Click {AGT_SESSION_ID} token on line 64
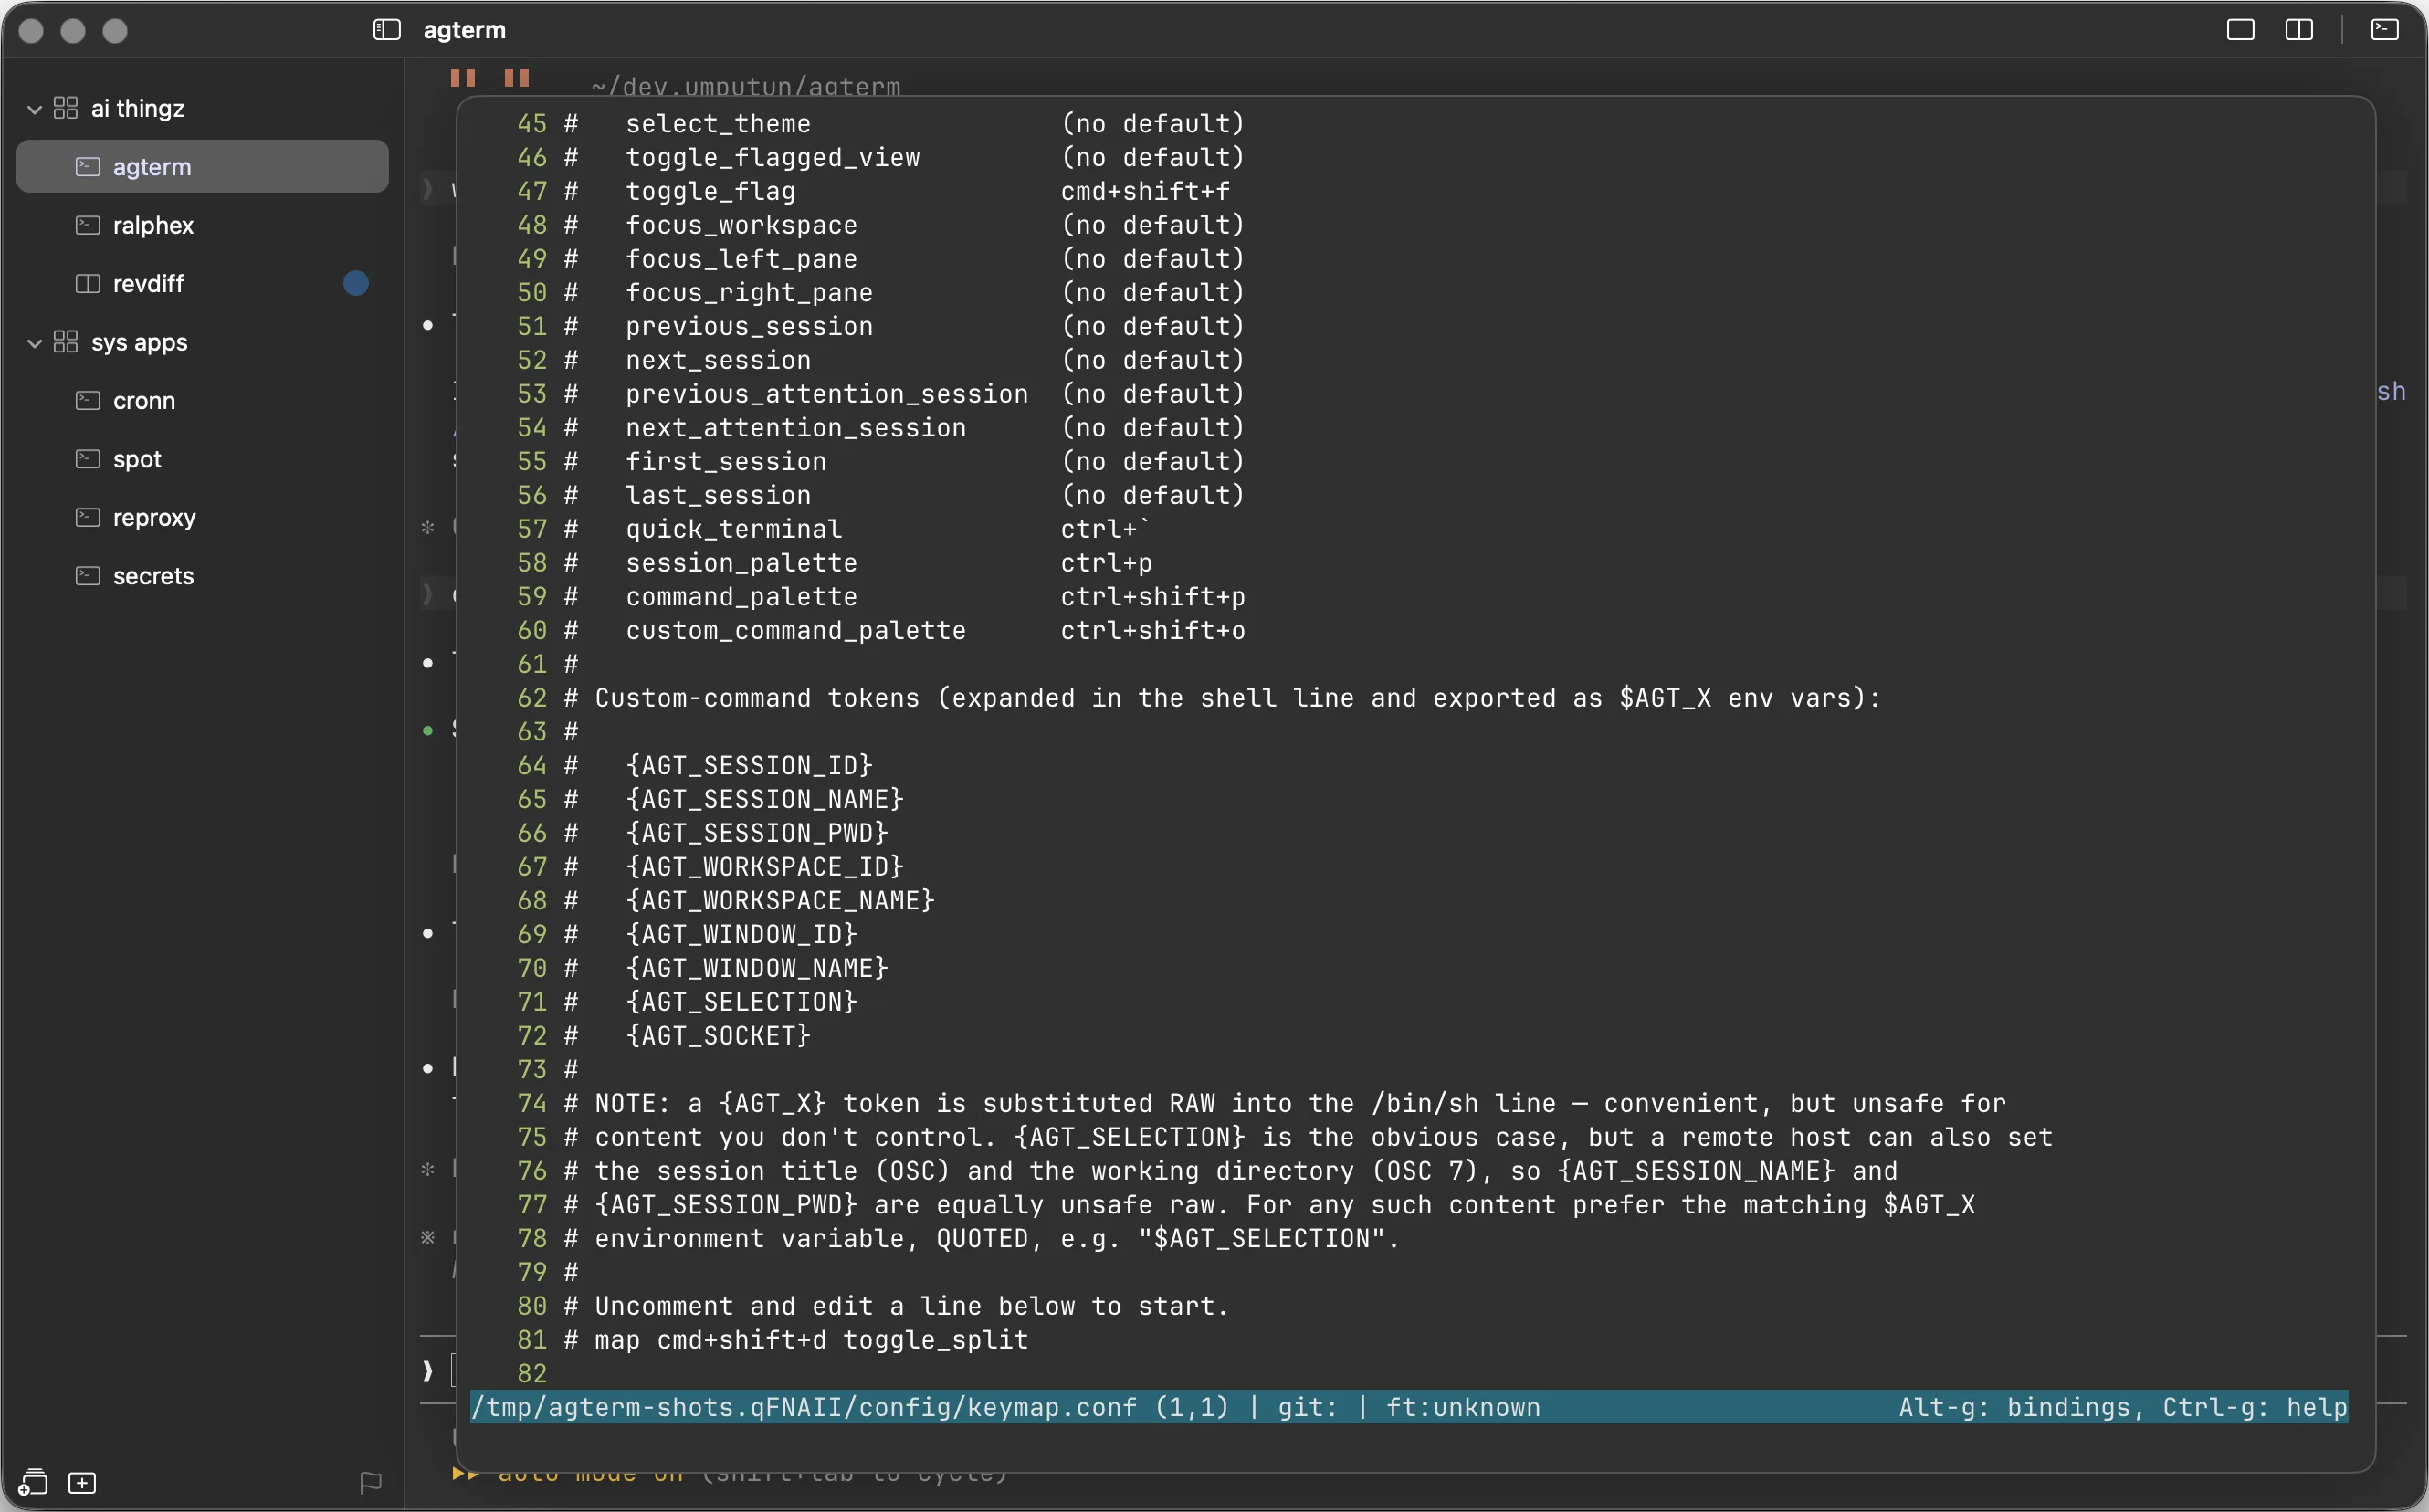 [749, 766]
